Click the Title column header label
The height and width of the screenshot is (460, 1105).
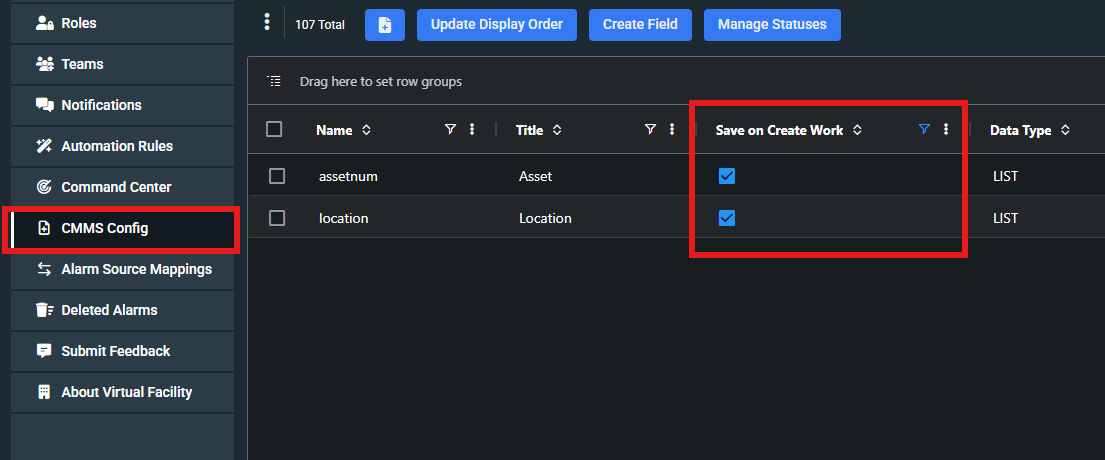click(x=529, y=130)
